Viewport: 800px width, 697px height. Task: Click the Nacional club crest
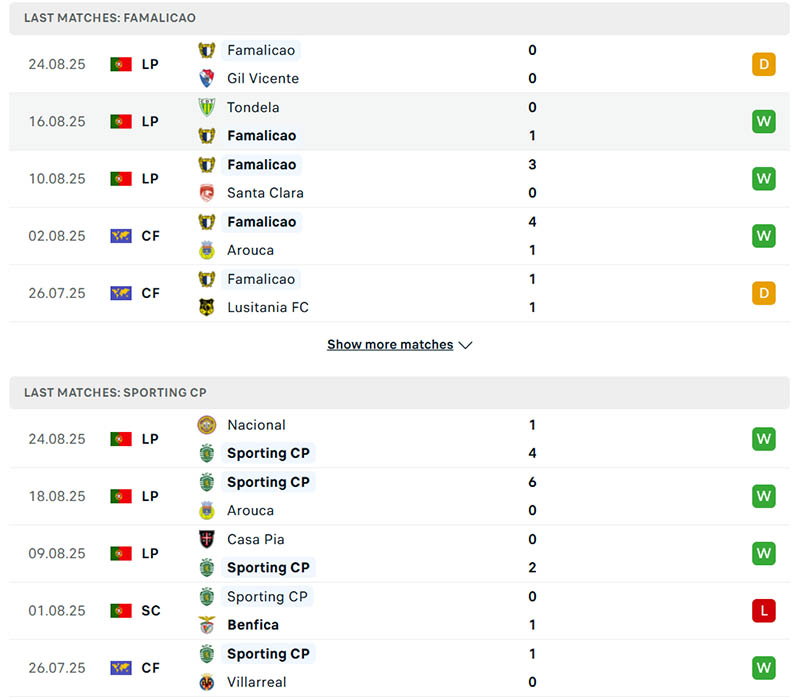(x=207, y=425)
